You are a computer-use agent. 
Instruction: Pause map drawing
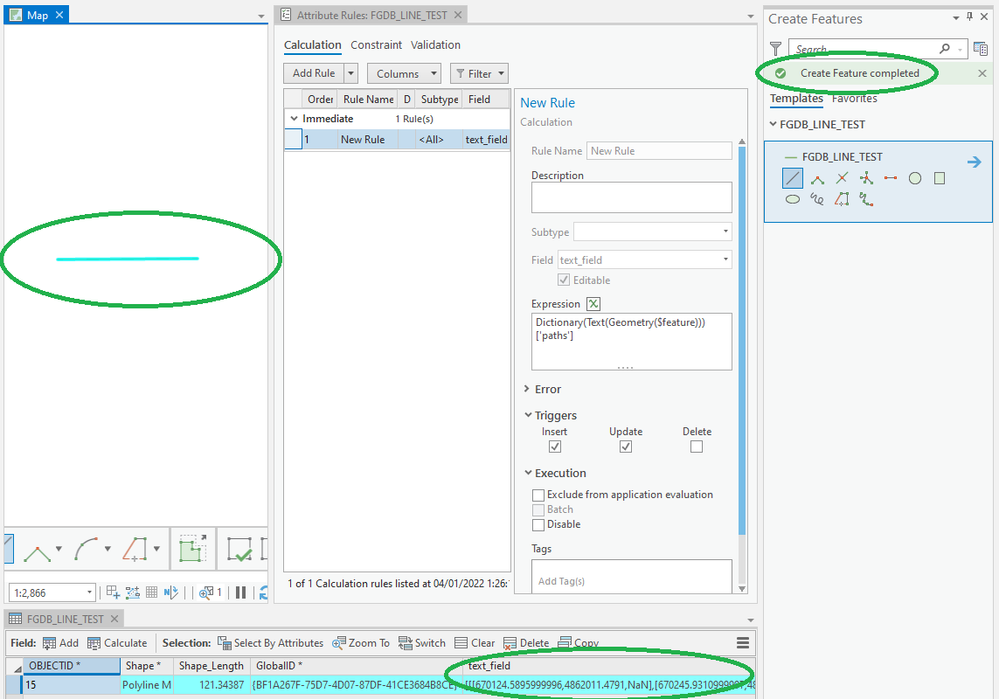point(240,593)
